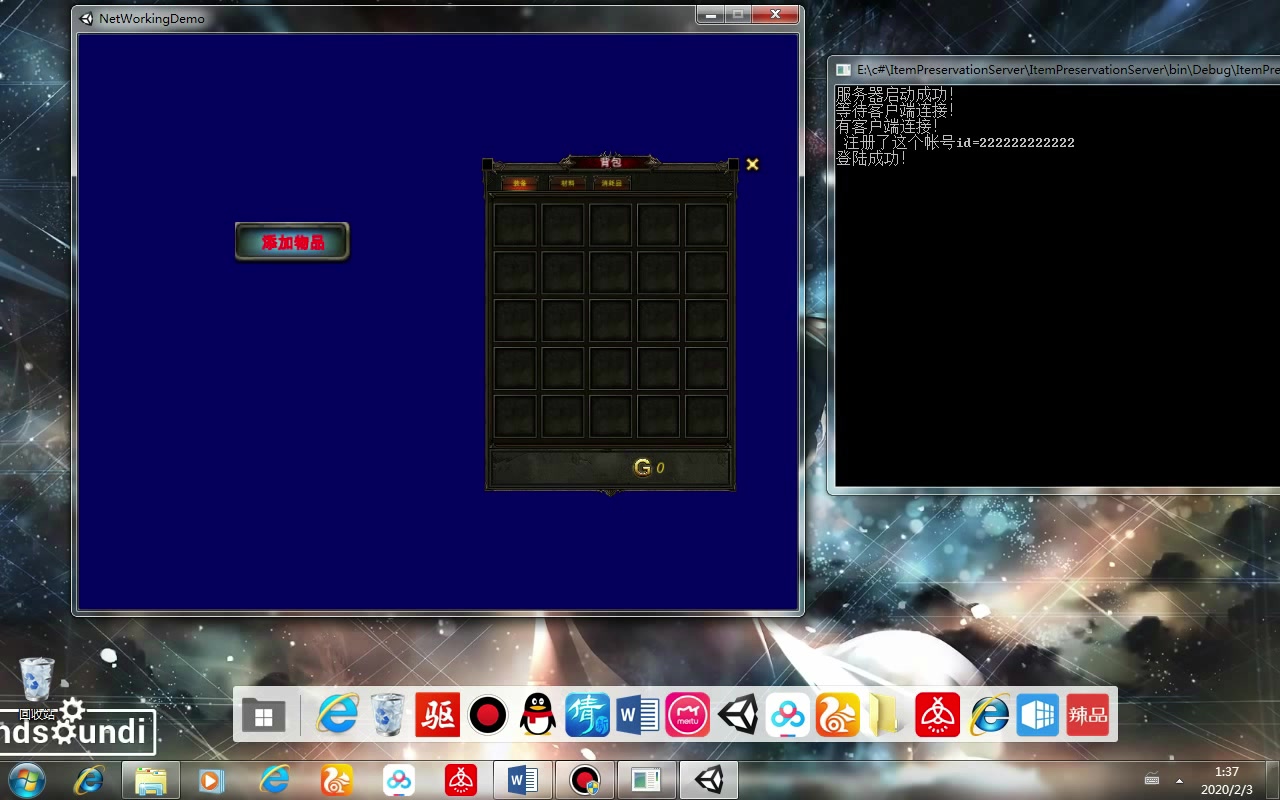Viewport: 1280px width, 800px height.
Task: Launch the 辣品 app in dock
Action: pos(1088,715)
